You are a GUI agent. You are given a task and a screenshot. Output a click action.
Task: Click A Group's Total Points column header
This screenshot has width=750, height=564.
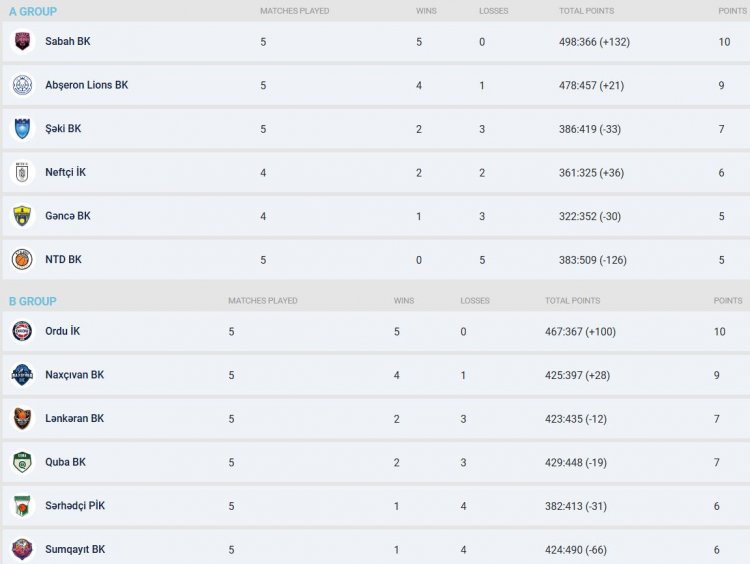tap(587, 11)
